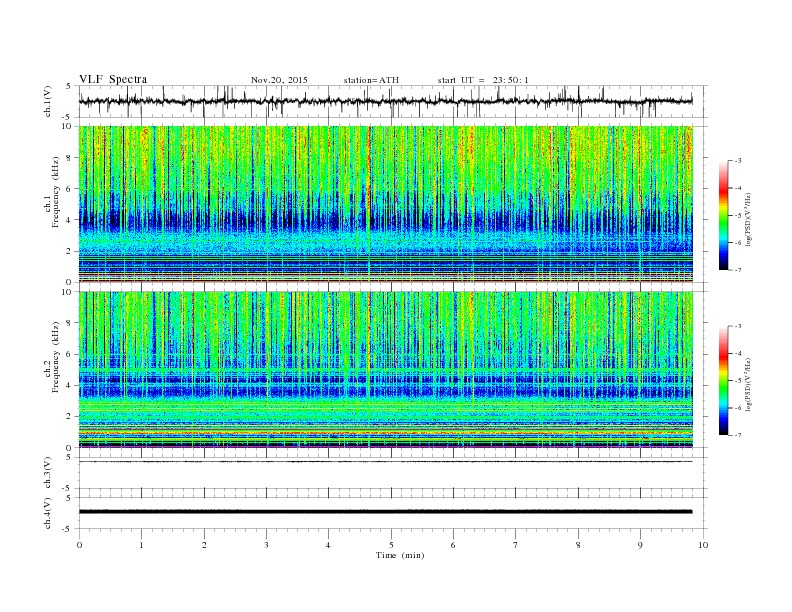Click the "station=ATH" header label
Viewport: 792px width, 612px height.
tap(371, 80)
